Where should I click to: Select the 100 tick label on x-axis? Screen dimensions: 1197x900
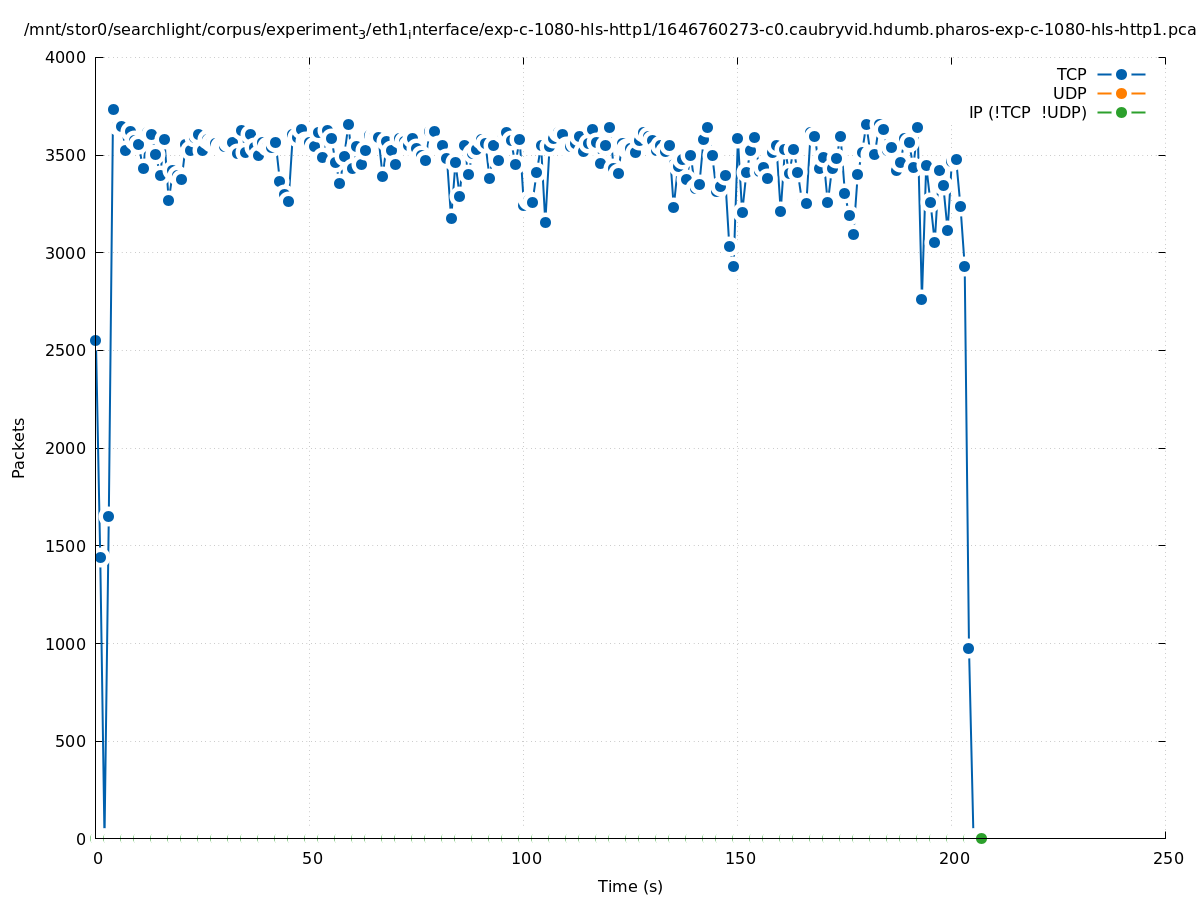coord(525,858)
